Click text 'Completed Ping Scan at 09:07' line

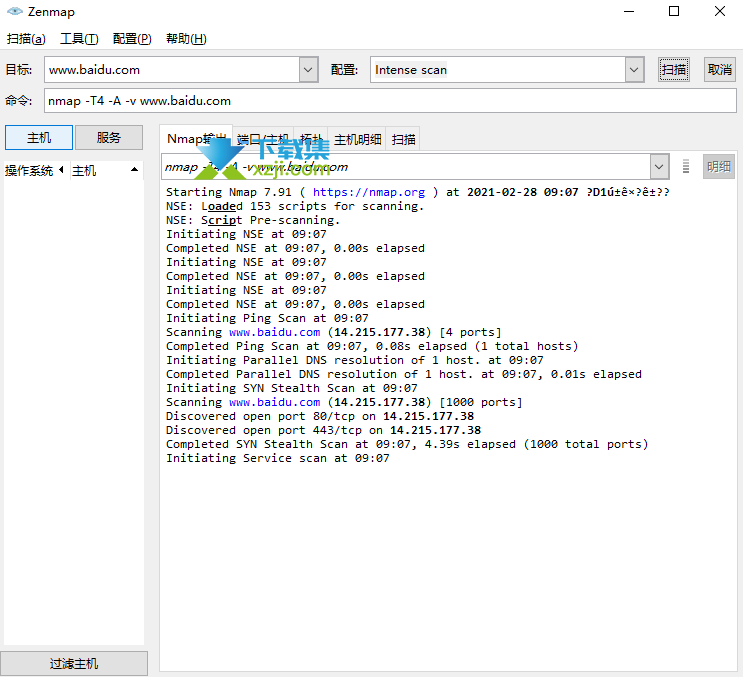pos(372,346)
